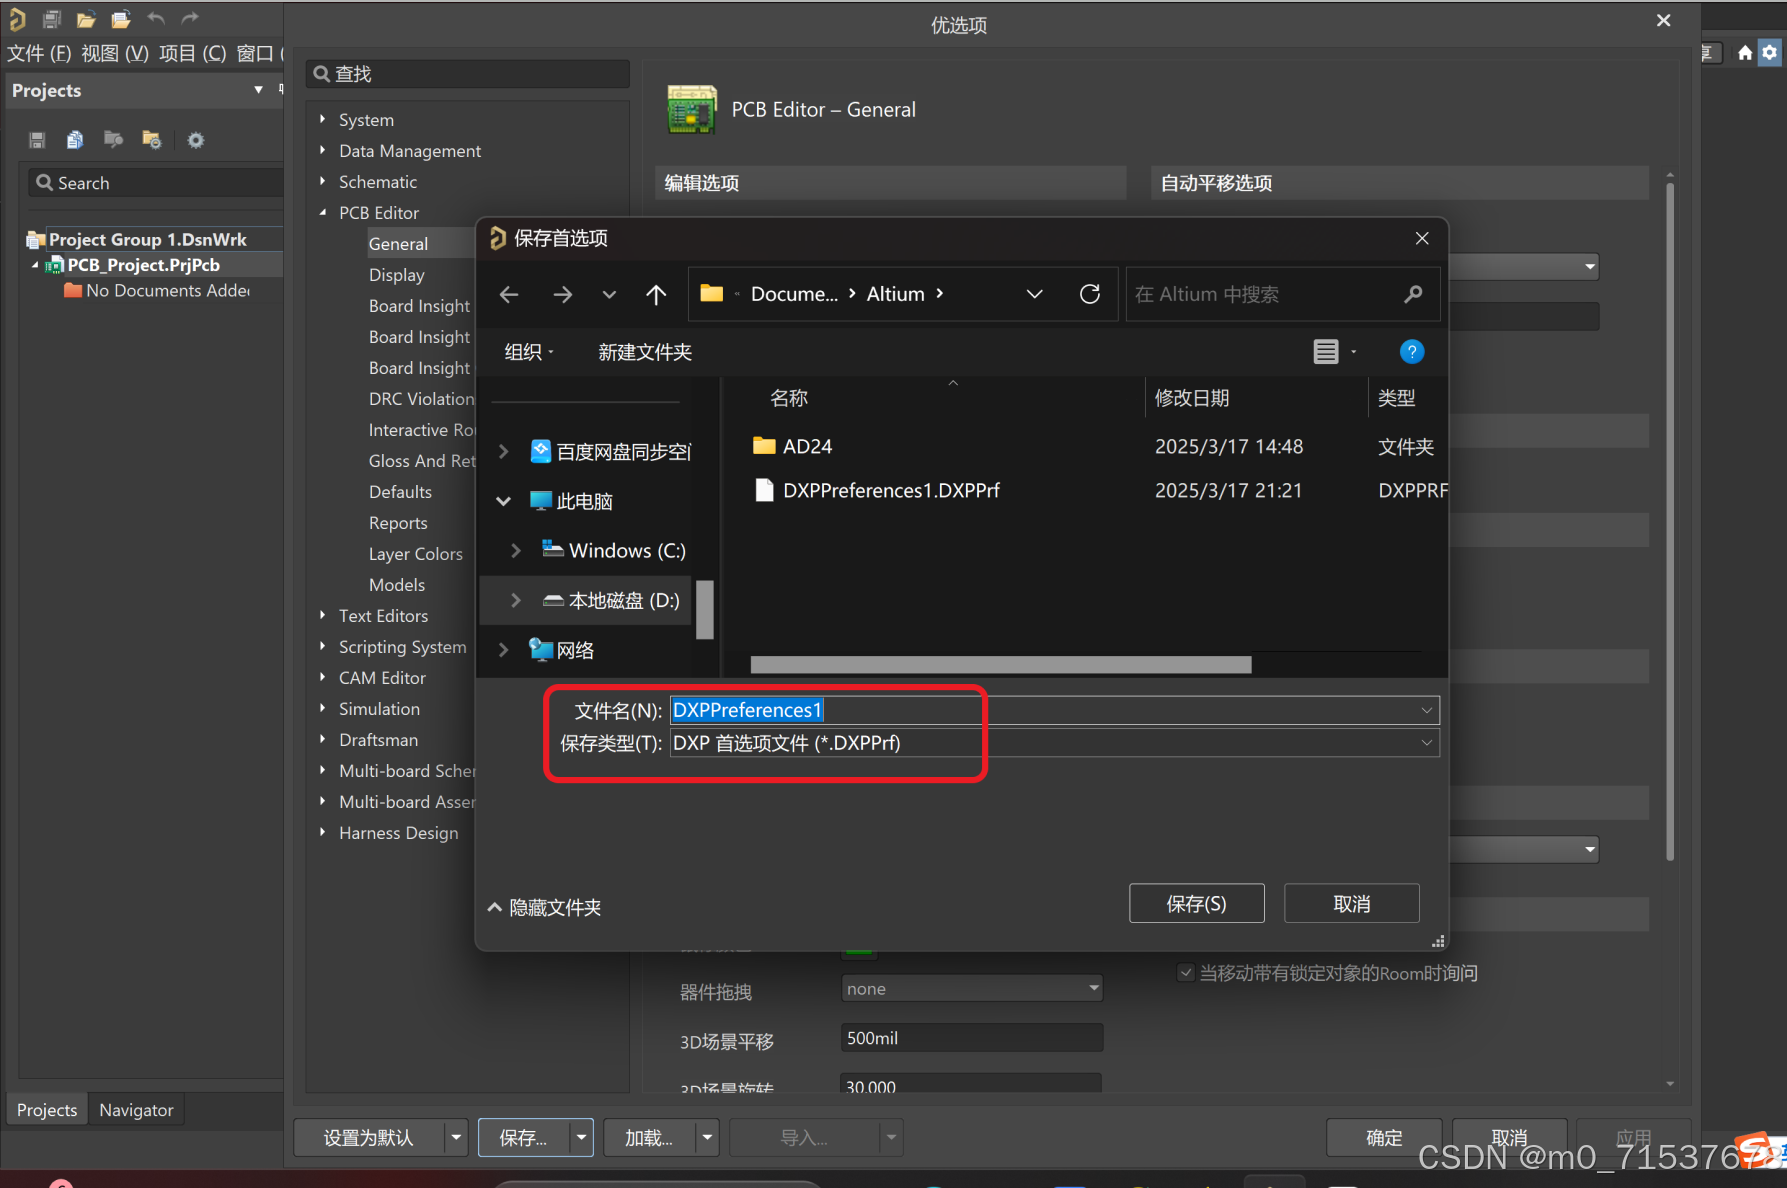Go up one folder level in save dialog
Screen dimensions: 1787x1188
tap(656, 294)
